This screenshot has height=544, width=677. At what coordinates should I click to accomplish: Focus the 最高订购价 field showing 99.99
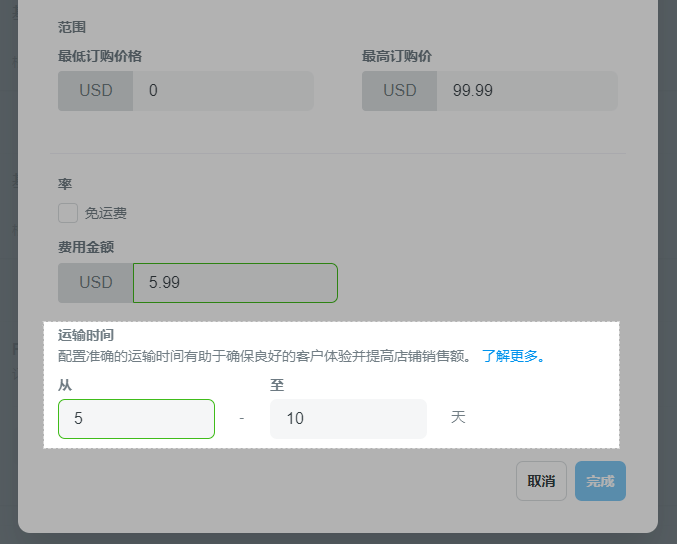coord(527,91)
